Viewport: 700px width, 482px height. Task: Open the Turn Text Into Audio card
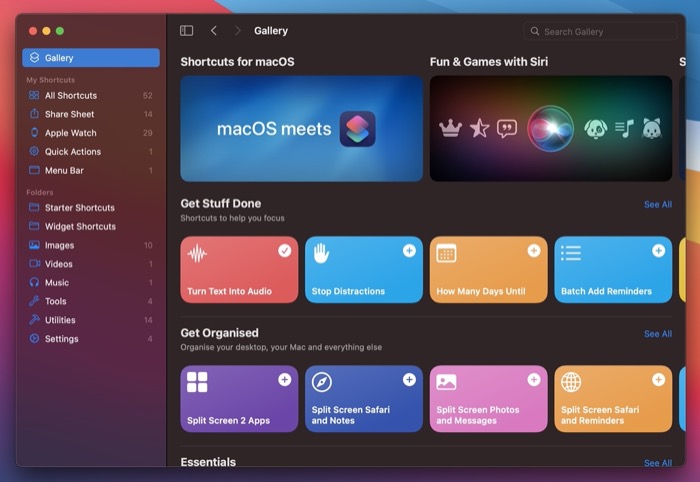(x=239, y=270)
